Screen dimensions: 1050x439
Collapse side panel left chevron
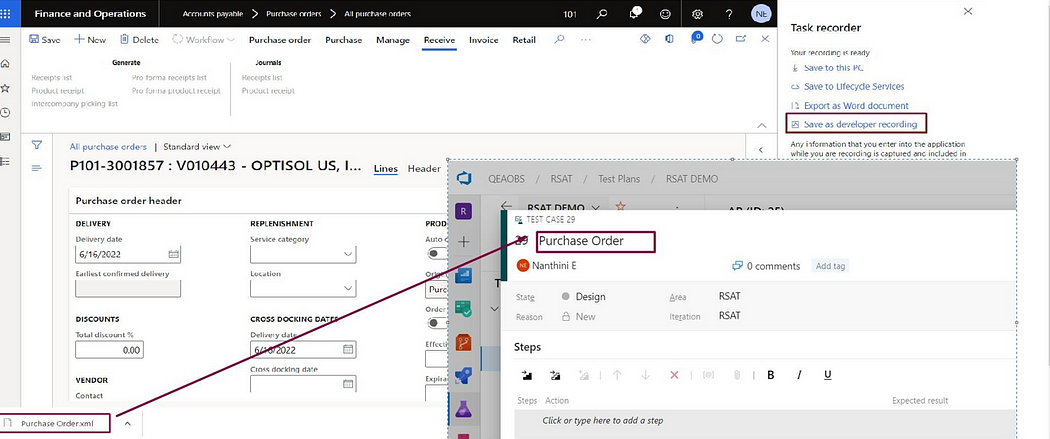(x=761, y=150)
